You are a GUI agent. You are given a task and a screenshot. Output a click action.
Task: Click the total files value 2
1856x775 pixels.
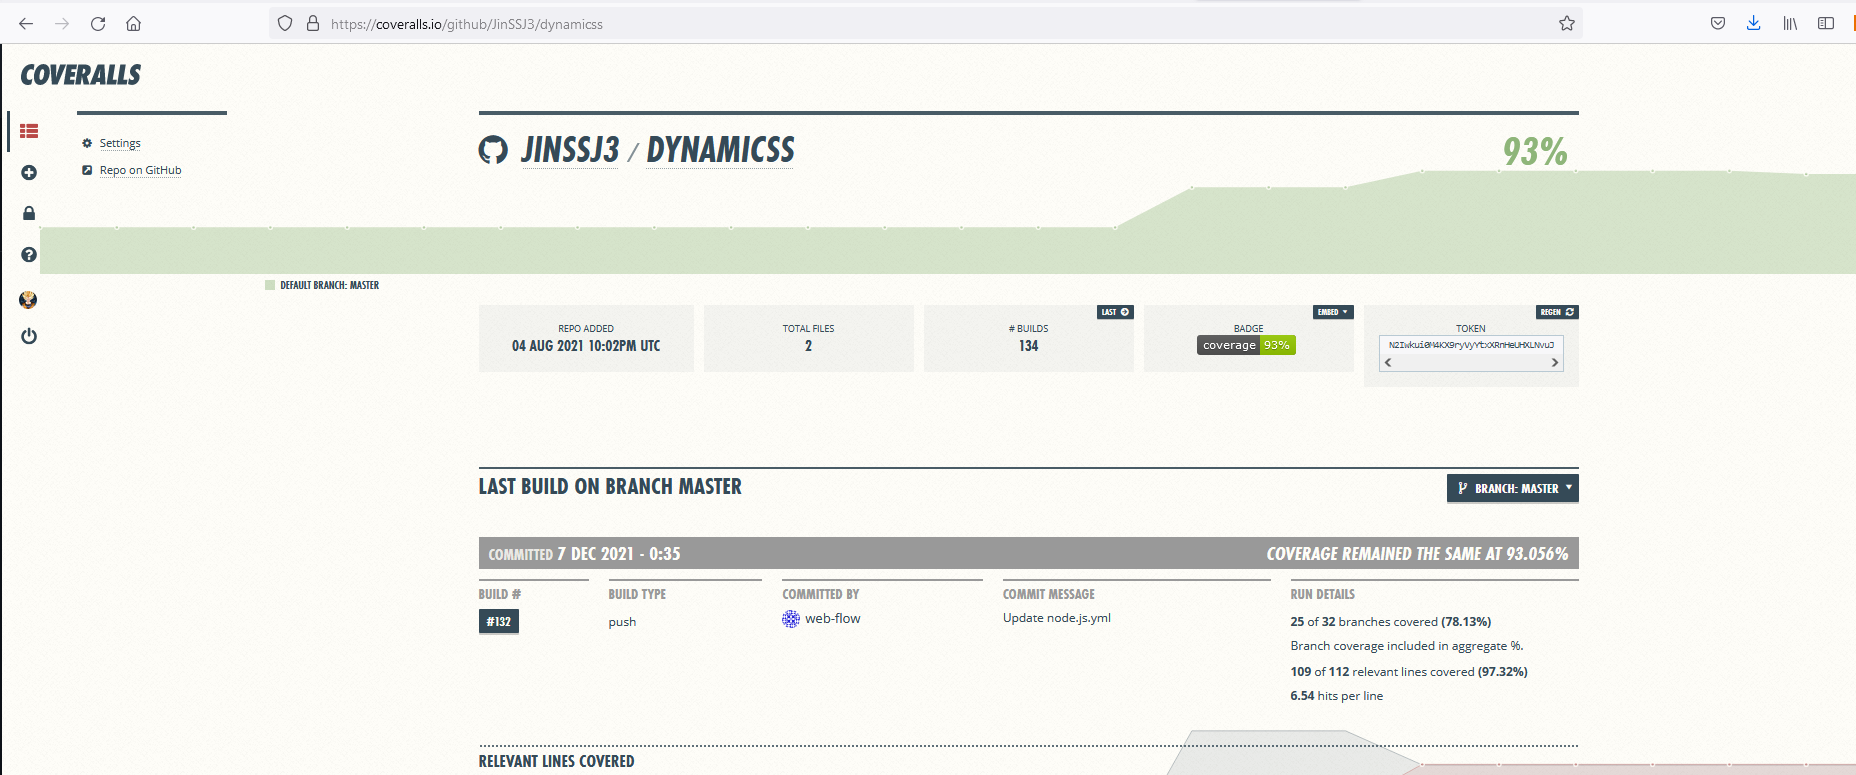tap(808, 346)
